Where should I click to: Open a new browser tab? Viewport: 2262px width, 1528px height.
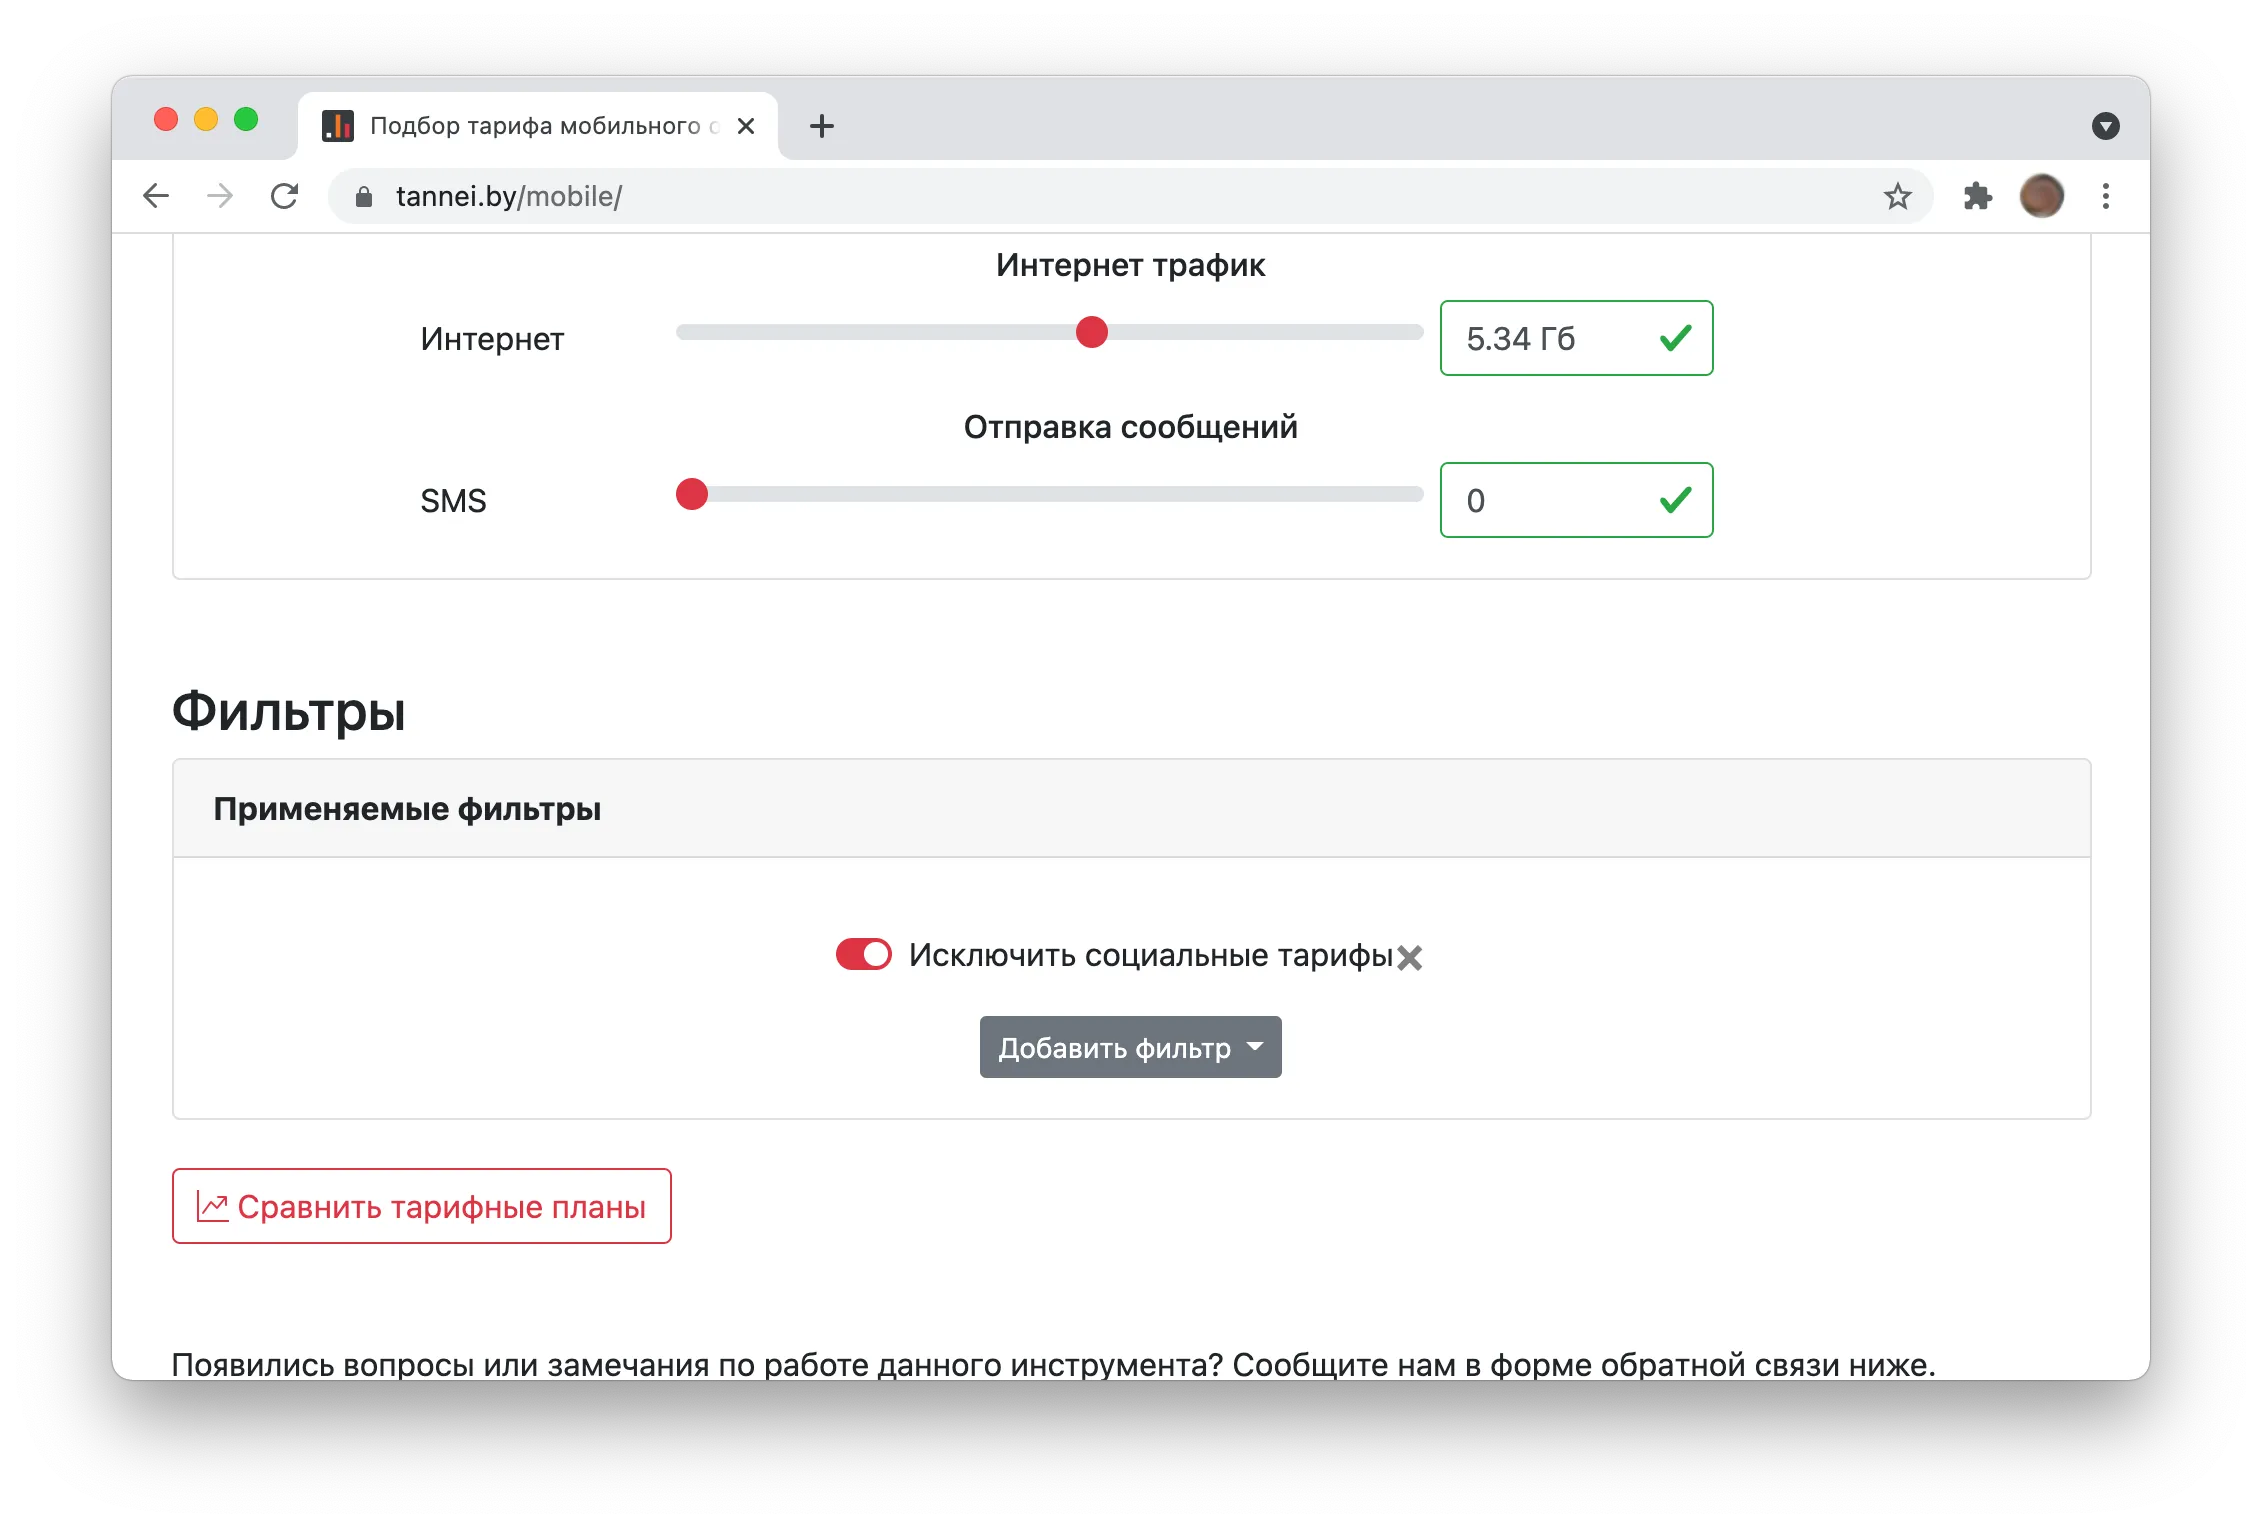[x=822, y=126]
